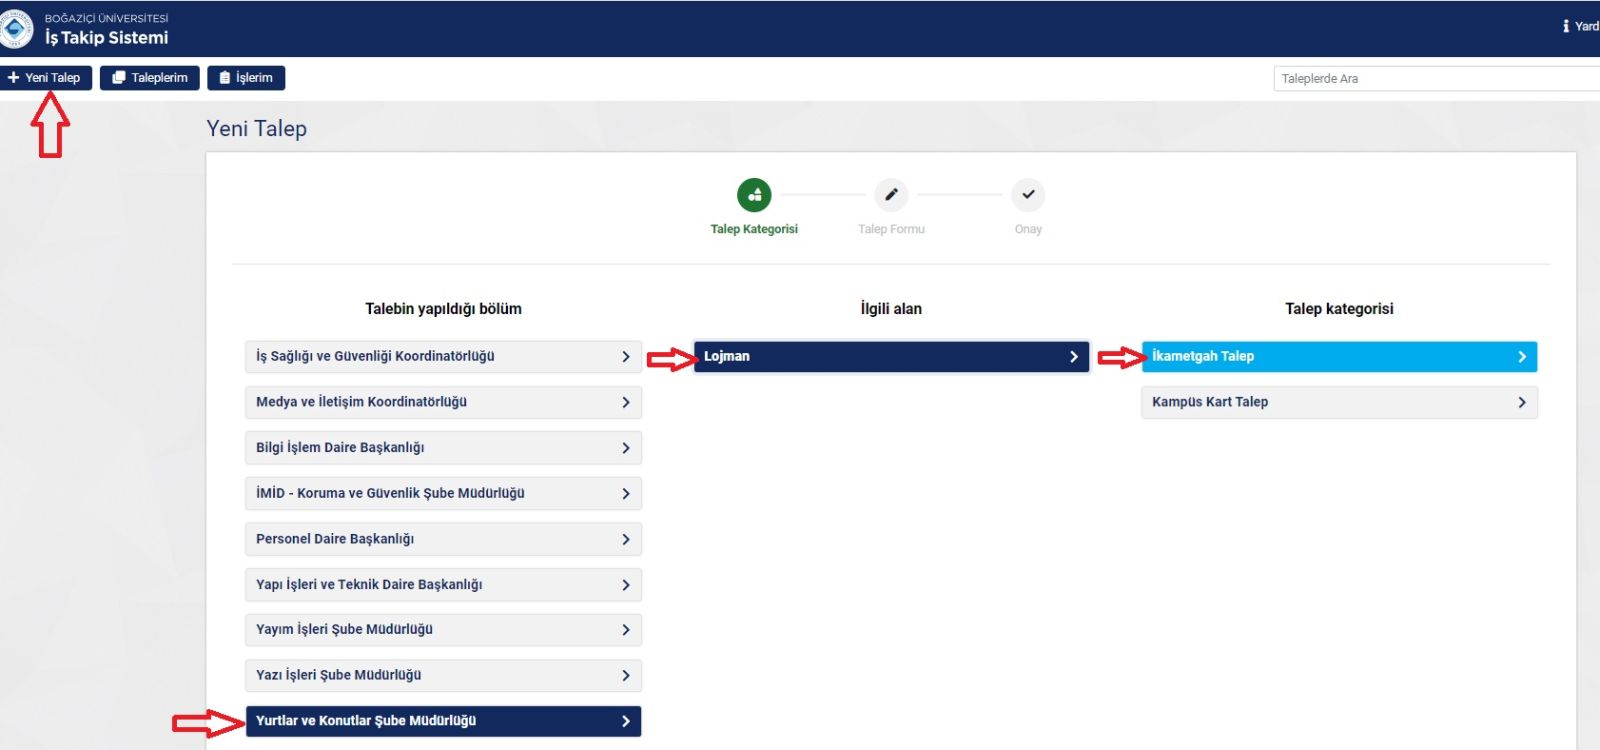
Task: Click the Yardım info icon
Action: point(1566,26)
